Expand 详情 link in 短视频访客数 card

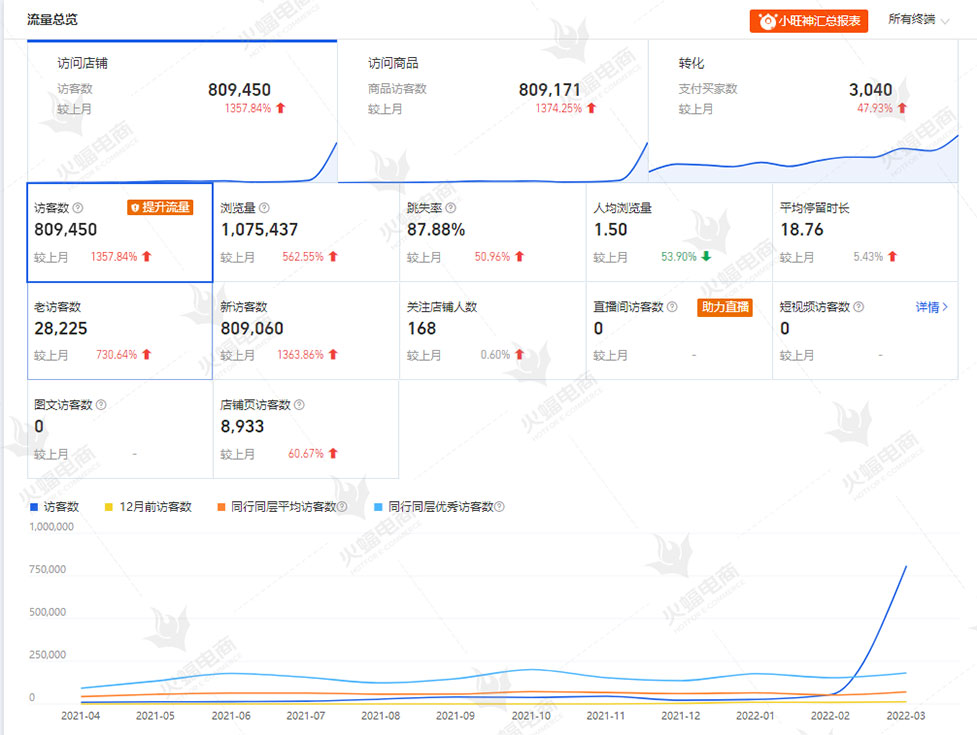pos(932,307)
